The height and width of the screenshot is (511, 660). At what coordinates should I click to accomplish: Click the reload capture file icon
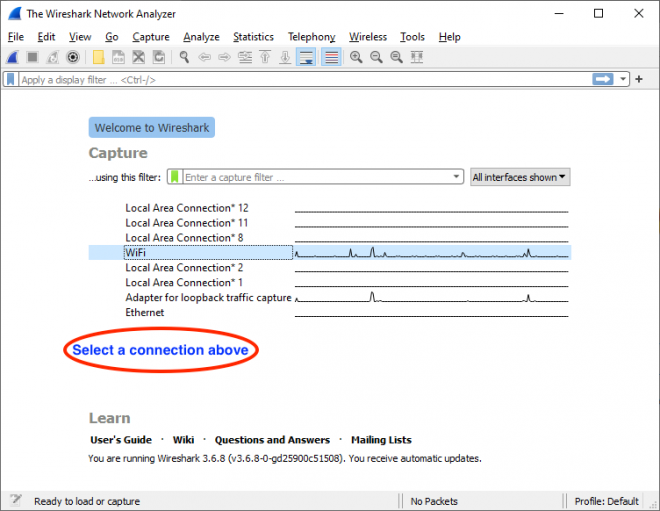pyautogui.click(x=159, y=57)
